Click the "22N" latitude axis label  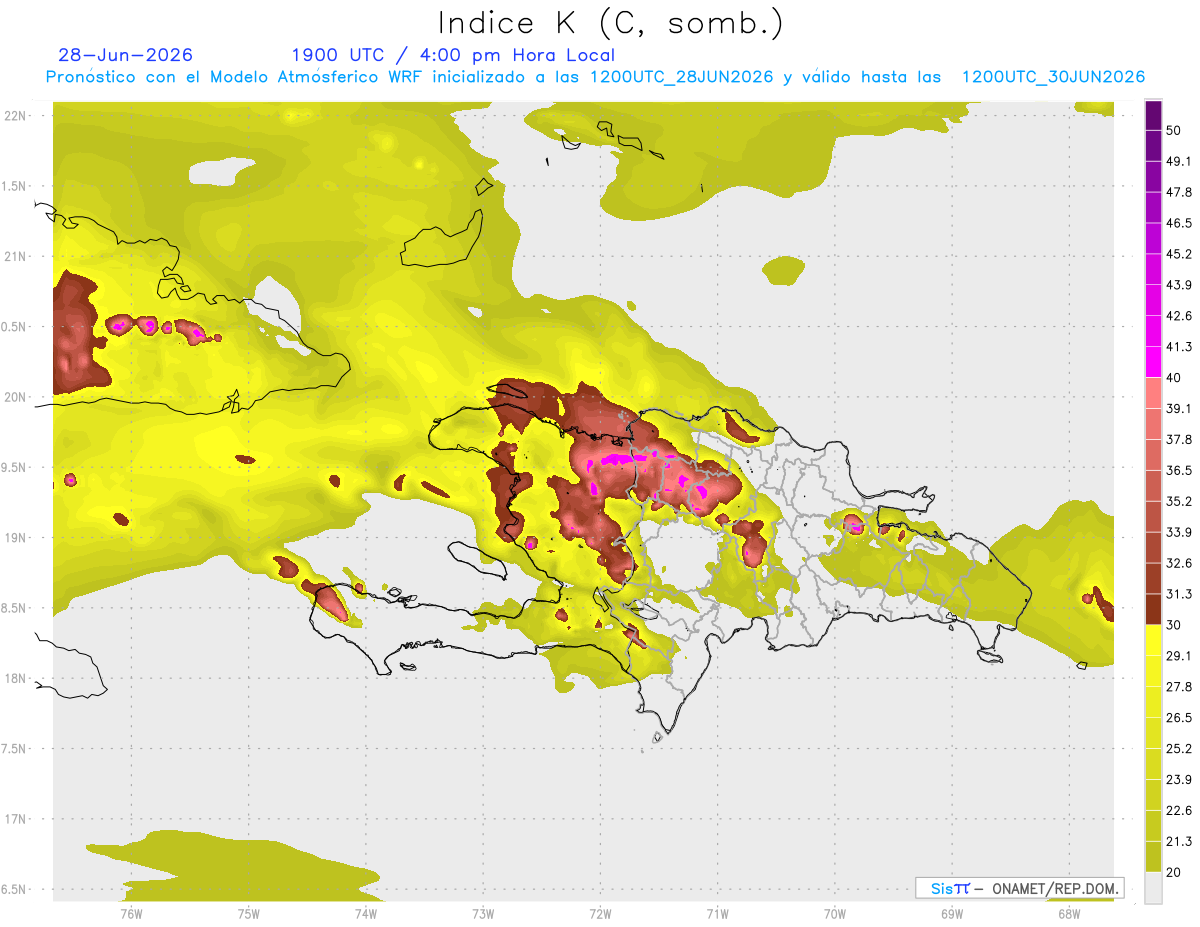coord(15,116)
